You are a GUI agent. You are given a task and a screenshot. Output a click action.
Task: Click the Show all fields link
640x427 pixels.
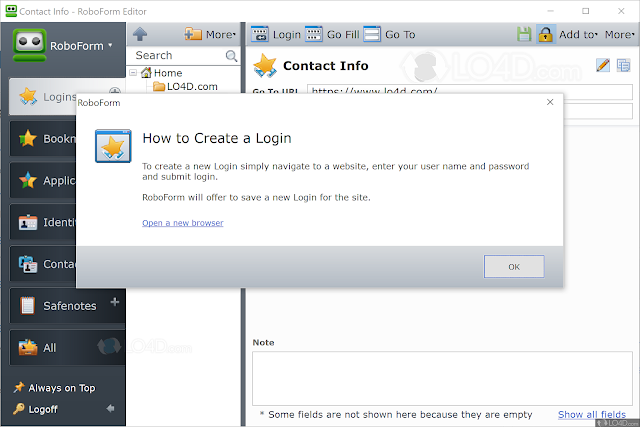(x=592, y=415)
